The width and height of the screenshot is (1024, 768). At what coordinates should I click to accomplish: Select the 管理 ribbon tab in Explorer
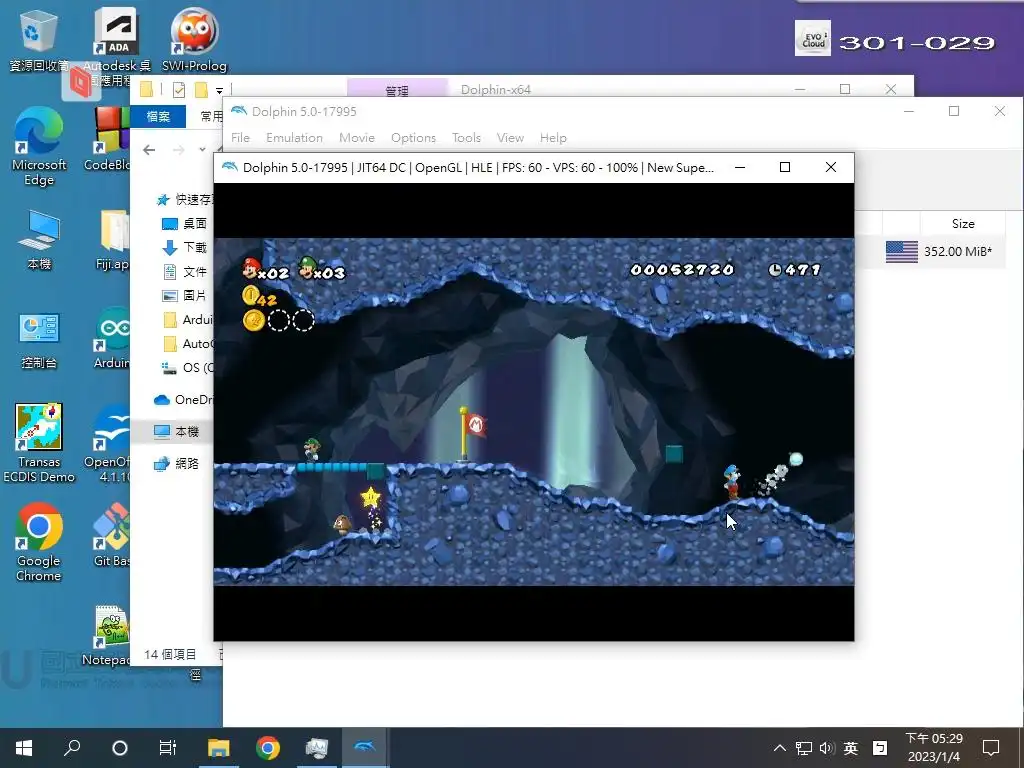click(397, 90)
